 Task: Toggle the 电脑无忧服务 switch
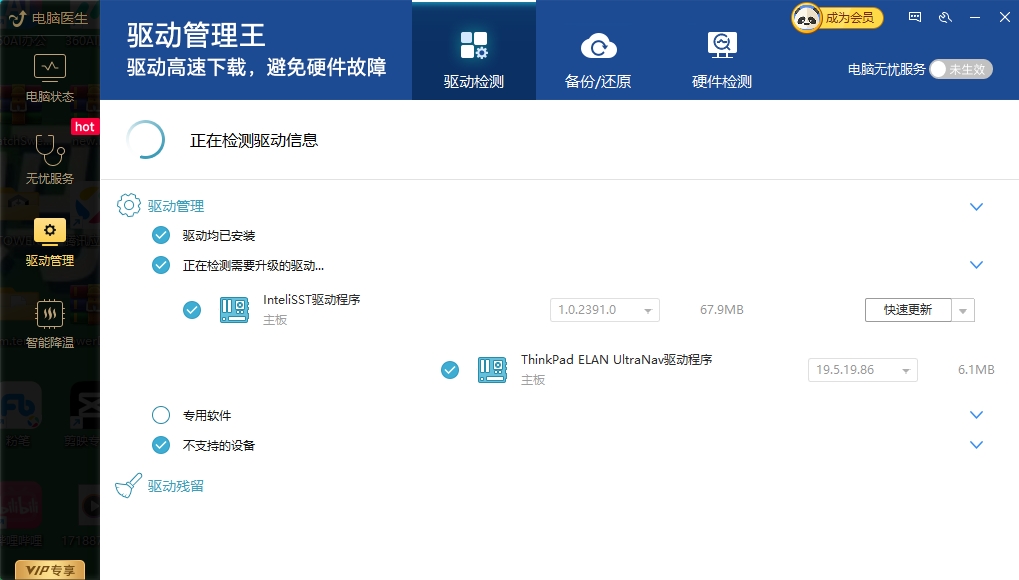[961, 69]
